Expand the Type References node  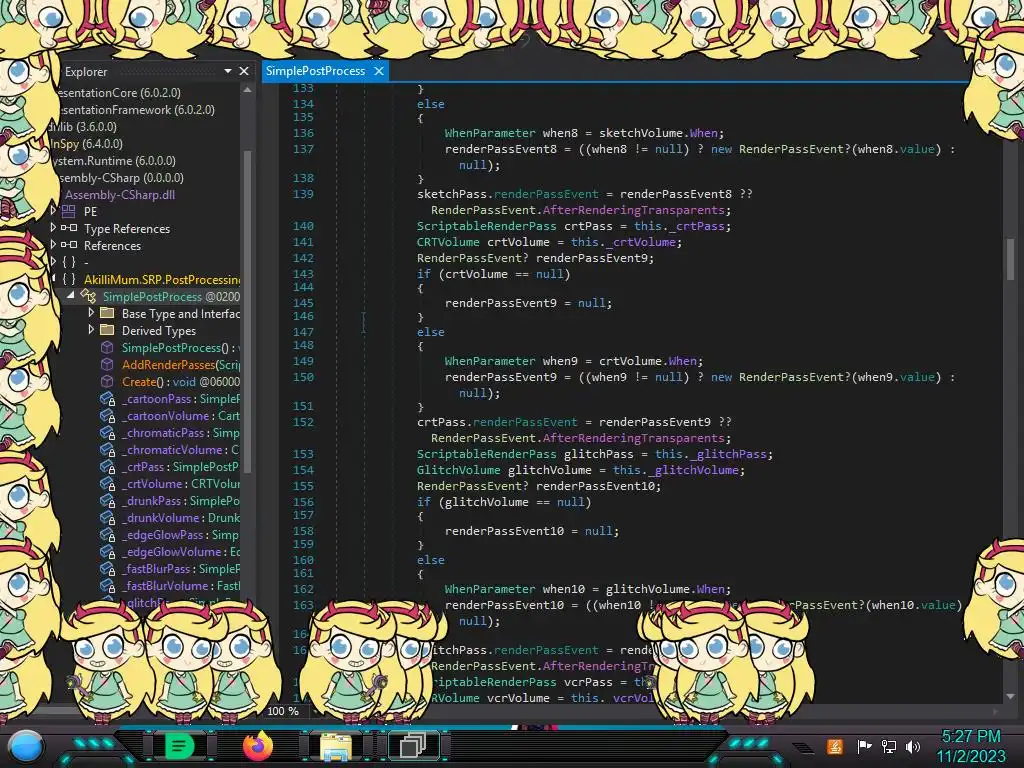(x=53, y=227)
